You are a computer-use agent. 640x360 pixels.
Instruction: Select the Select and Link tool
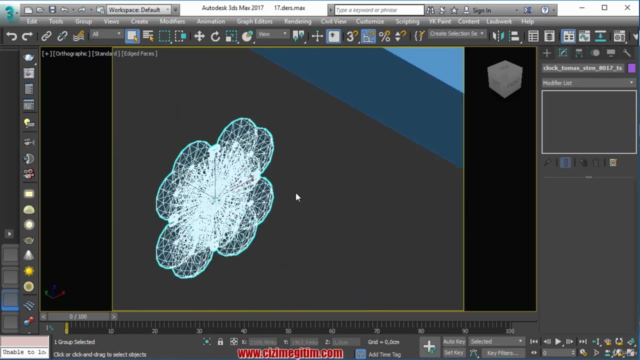point(46,36)
